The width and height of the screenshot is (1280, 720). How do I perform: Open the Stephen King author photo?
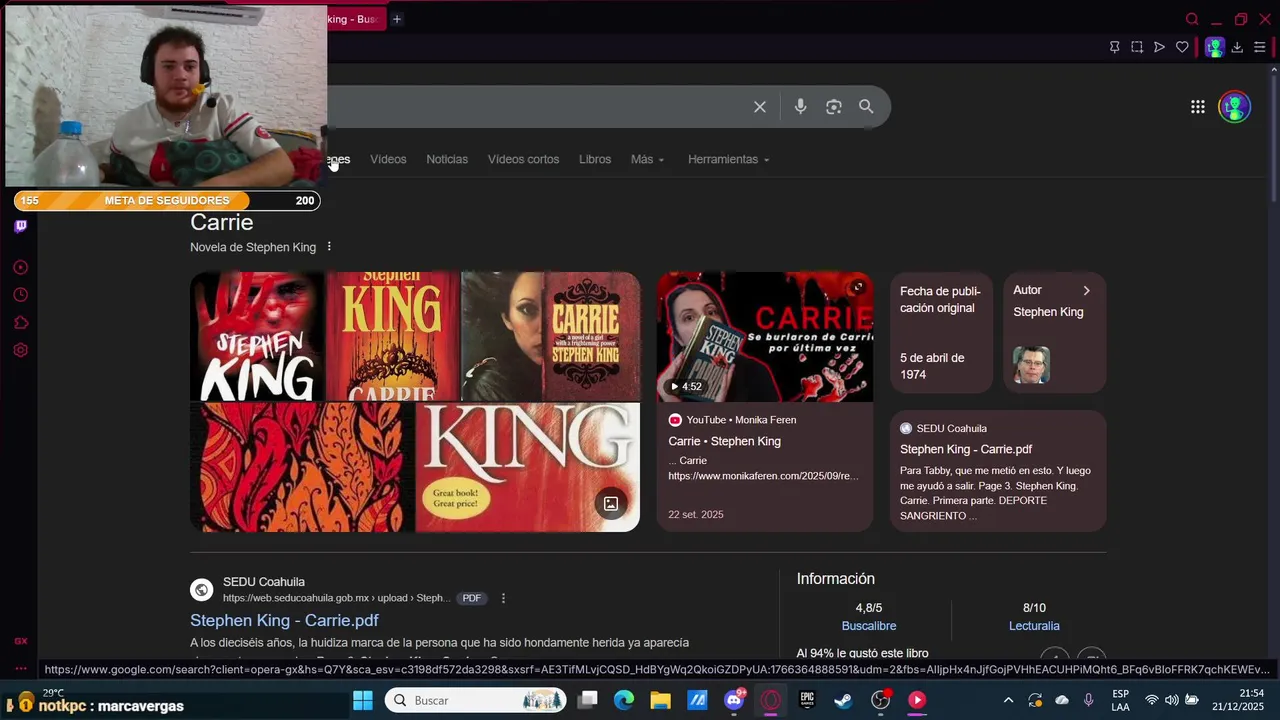point(1031,365)
